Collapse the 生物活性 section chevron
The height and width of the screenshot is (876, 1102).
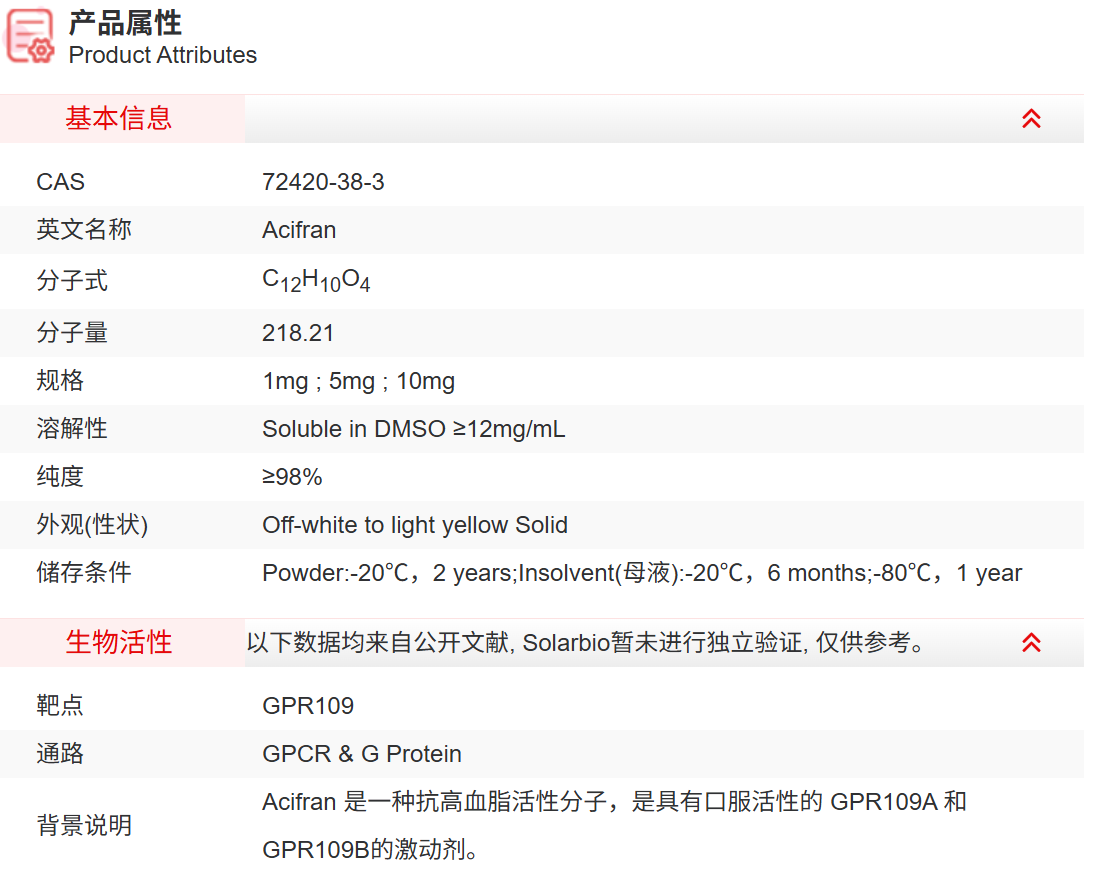pos(1031,643)
